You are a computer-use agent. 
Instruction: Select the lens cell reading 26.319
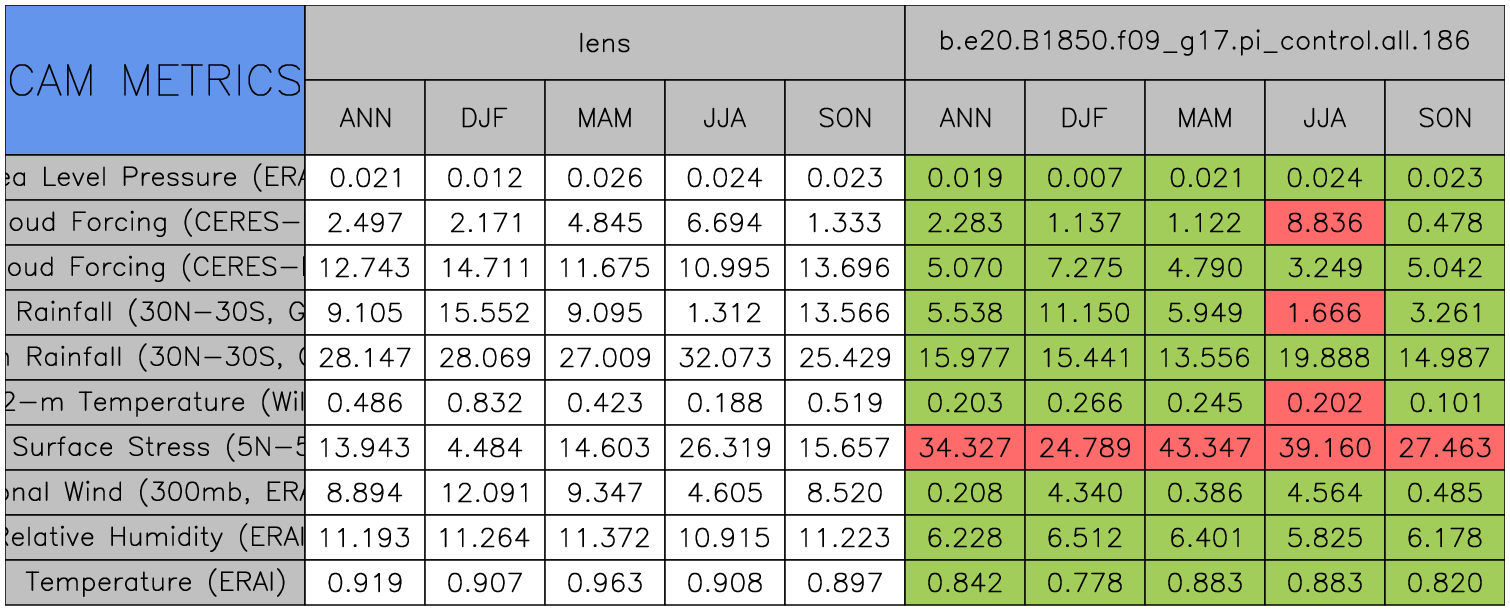tap(724, 448)
